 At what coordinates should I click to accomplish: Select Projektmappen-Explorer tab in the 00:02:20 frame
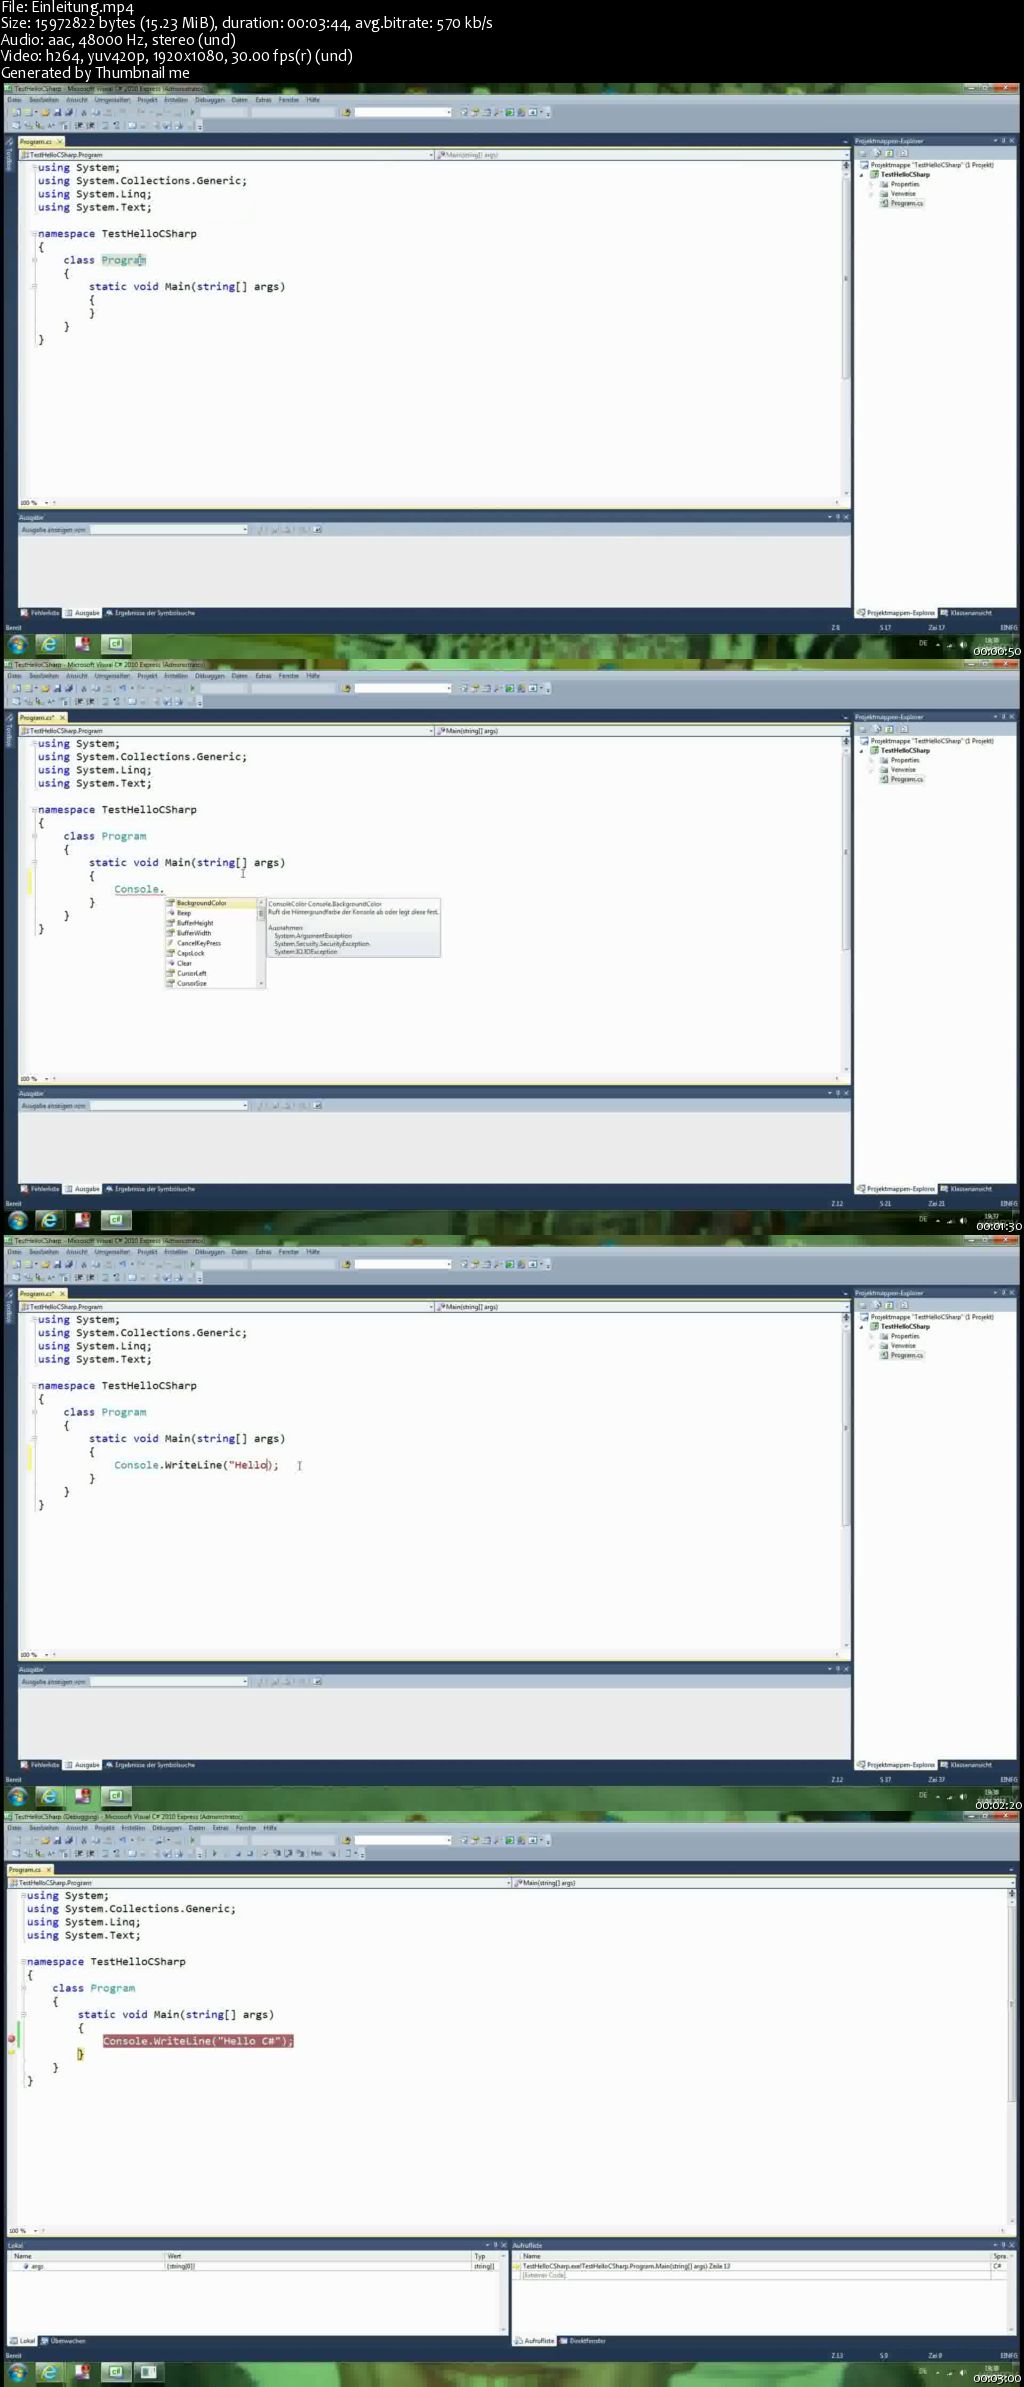pos(896,1765)
